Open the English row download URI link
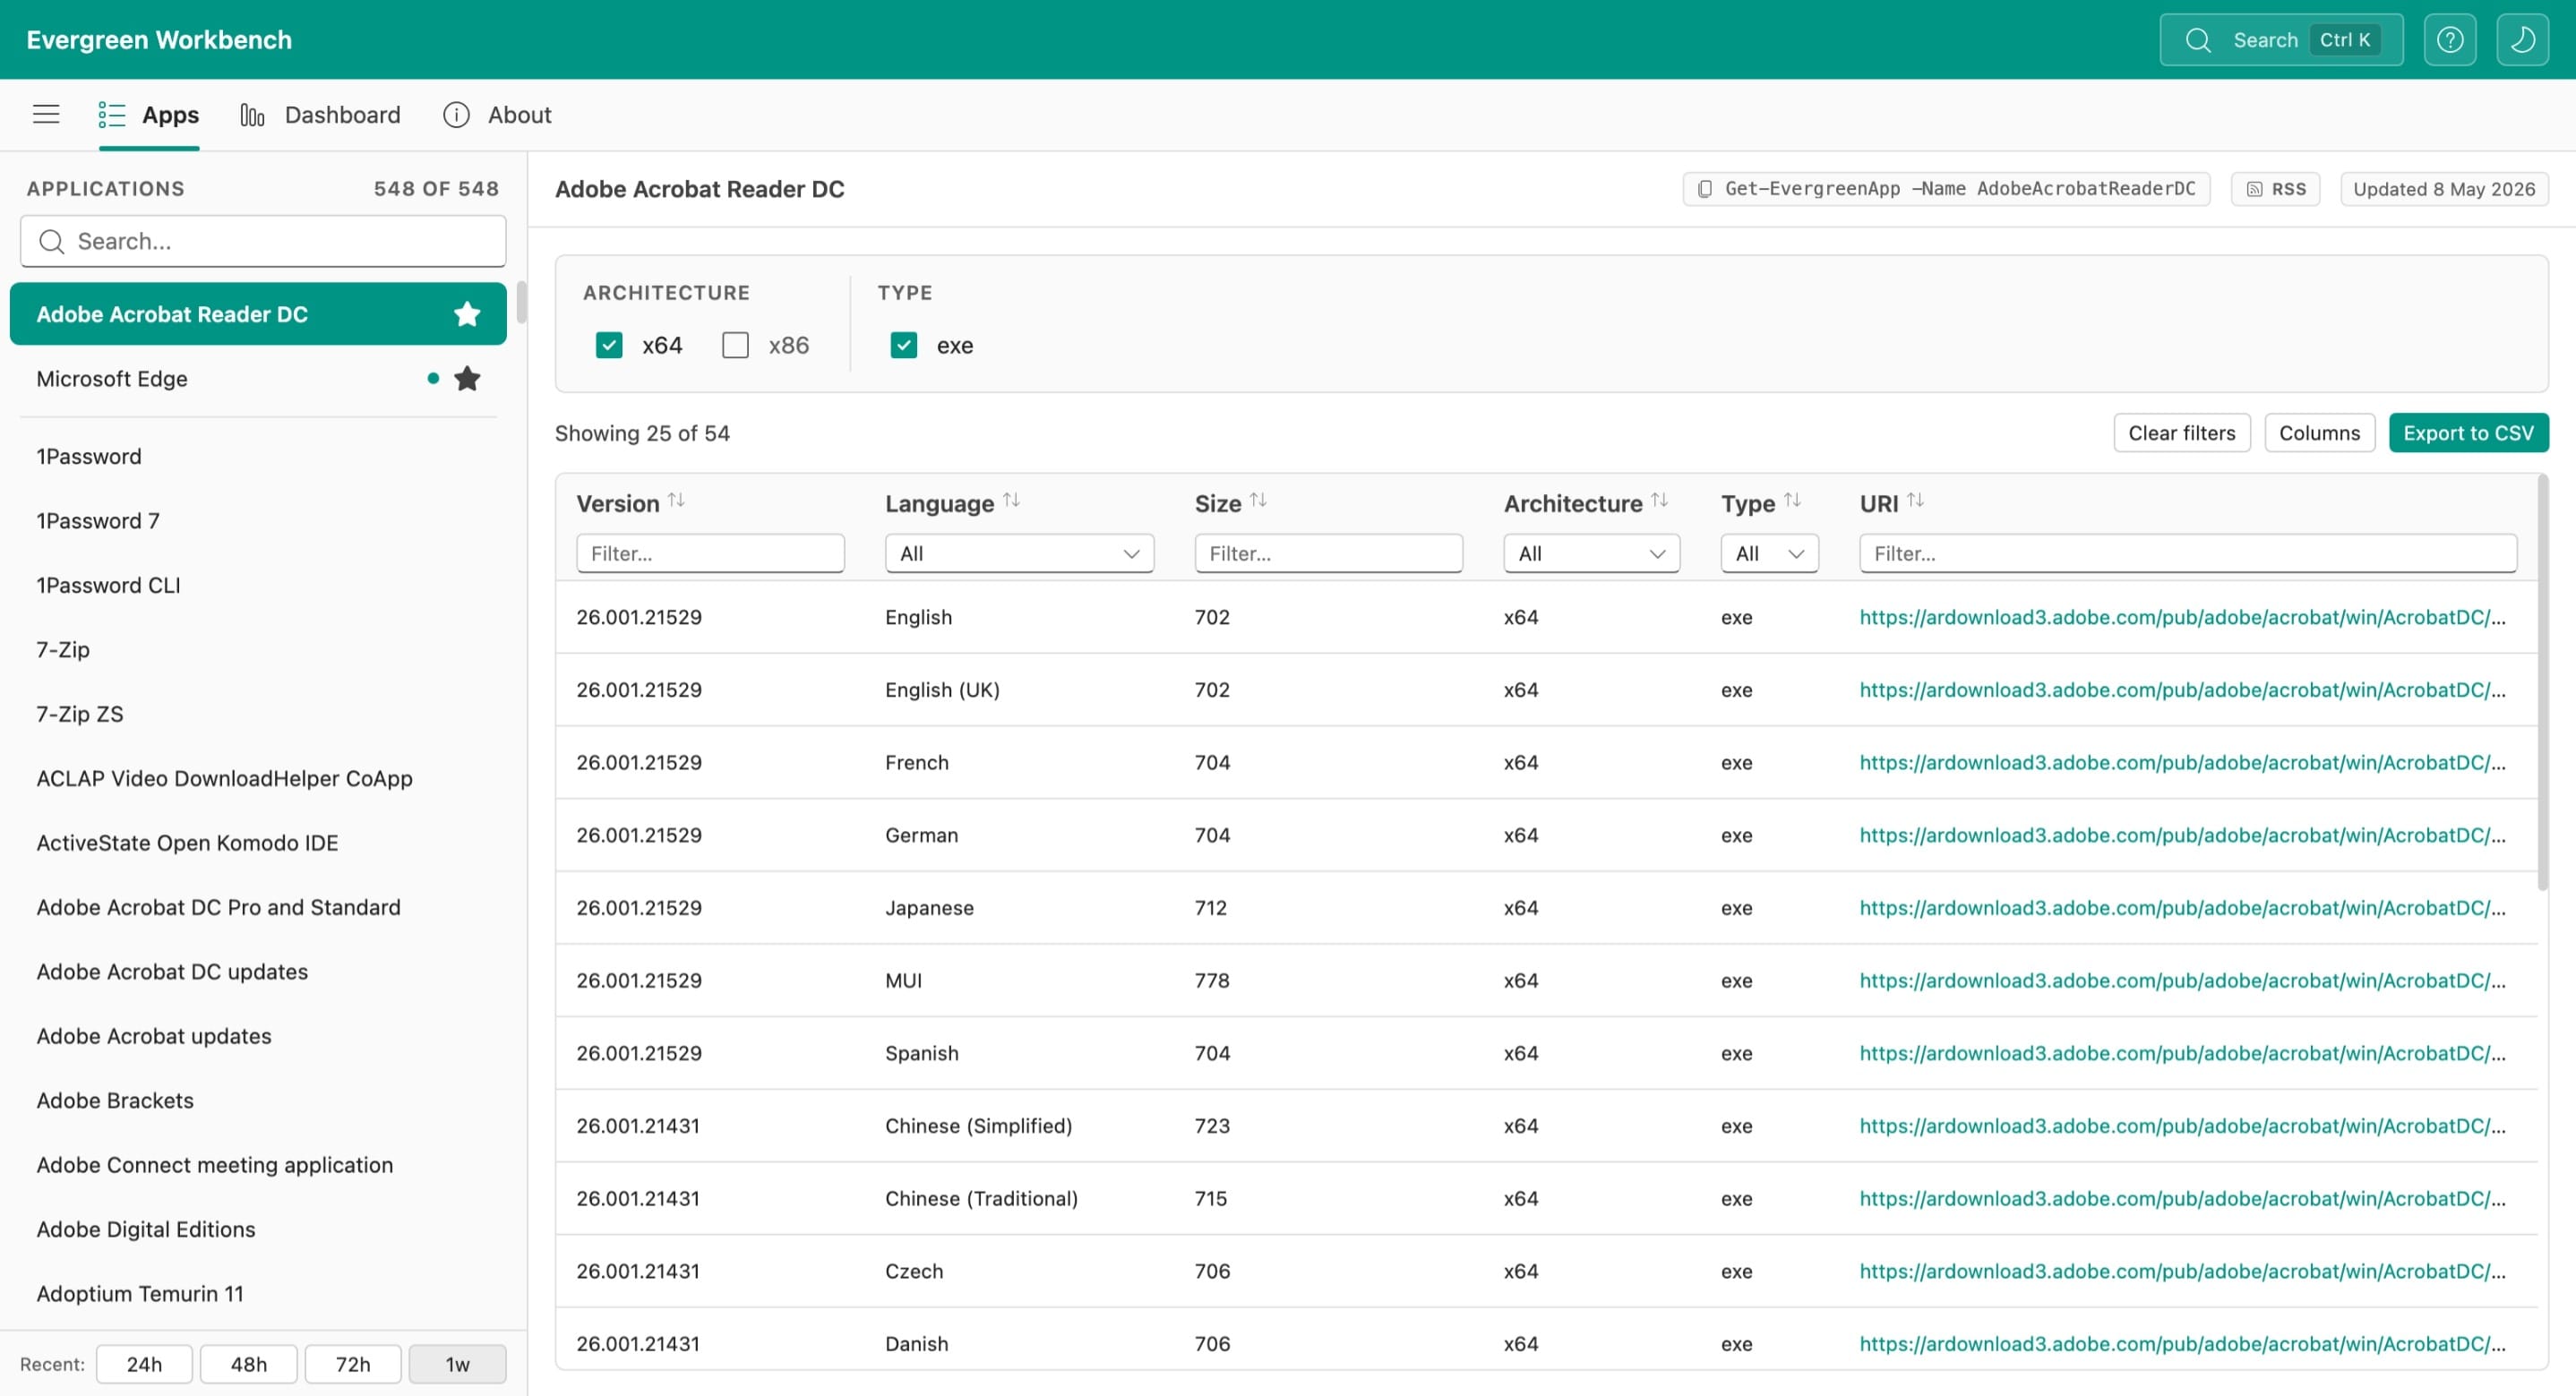This screenshot has width=2576, height=1396. [x=2182, y=617]
